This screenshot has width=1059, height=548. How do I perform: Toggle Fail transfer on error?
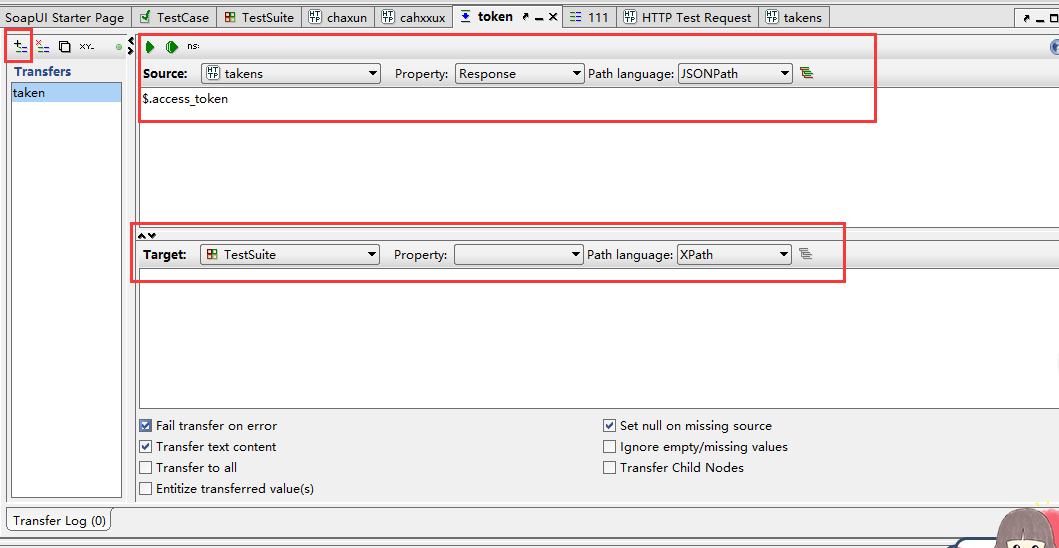pyautogui.click(x=145, y=426)
